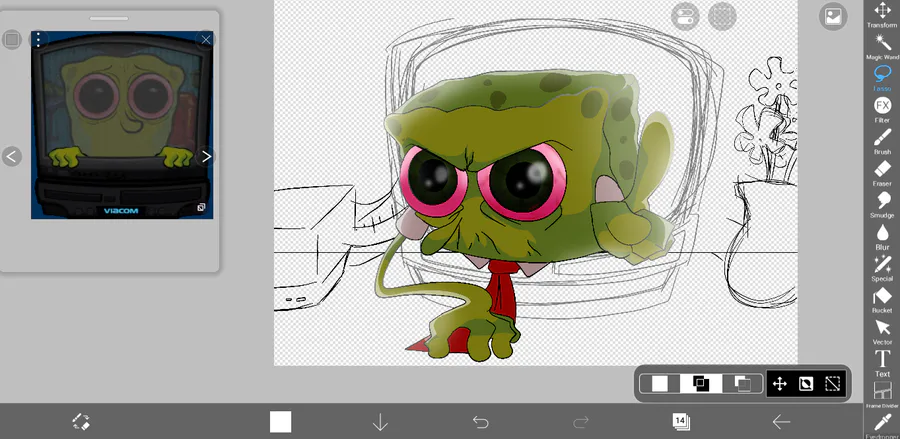Viewport: 900px width, 439px height.
Task: Select the Frame Divider tool
Action: click(882, 395)
